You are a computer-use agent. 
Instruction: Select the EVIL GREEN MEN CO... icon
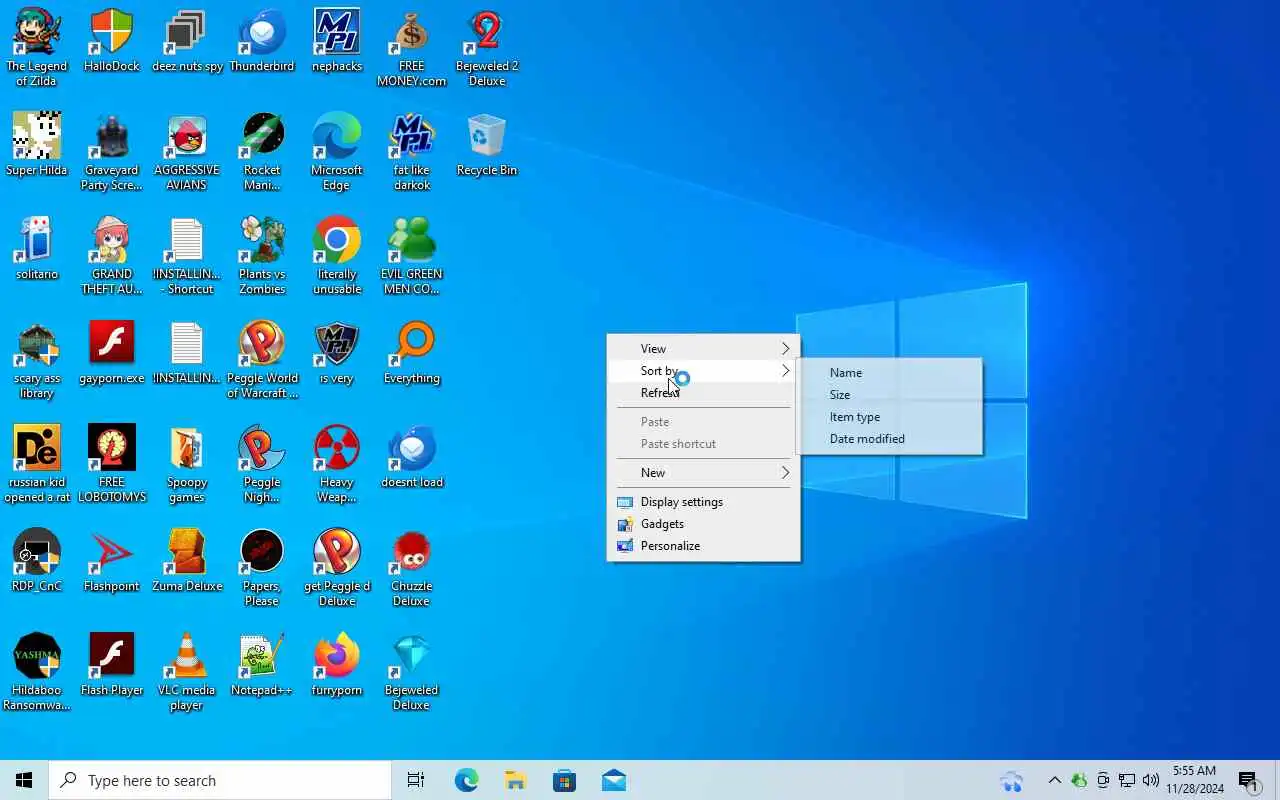[412, 255]
